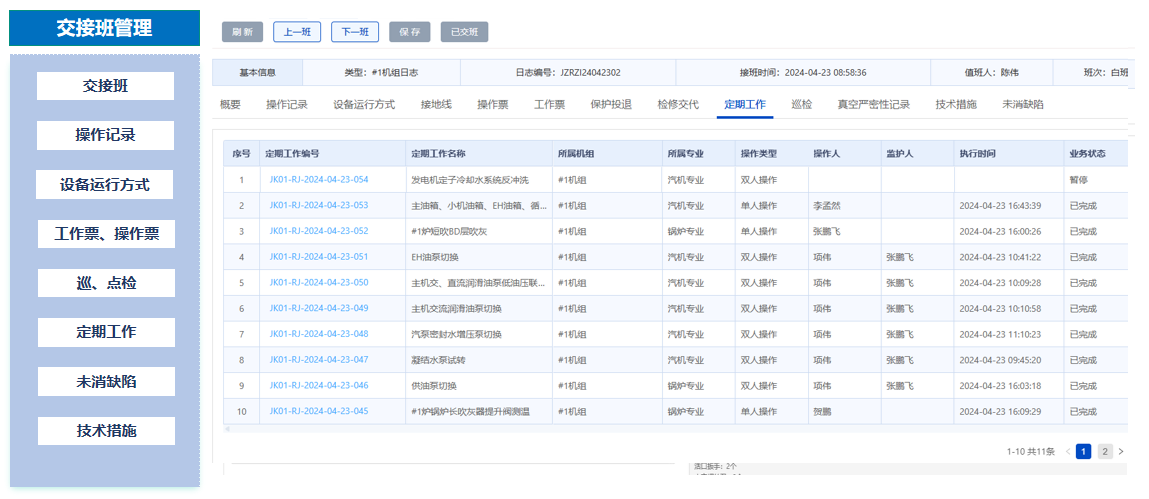
Task: Select 工作票、操作票 in the sidebar
Action: (105, 234)
